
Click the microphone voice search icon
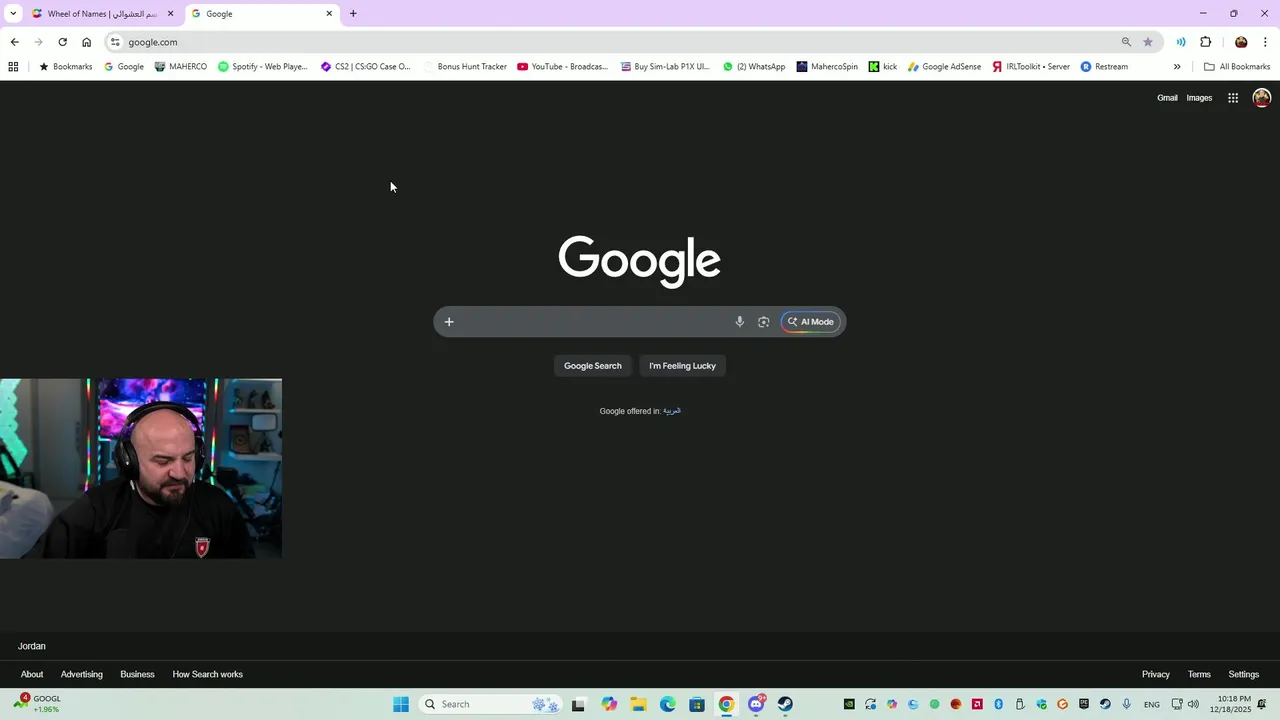pos(740,322)
